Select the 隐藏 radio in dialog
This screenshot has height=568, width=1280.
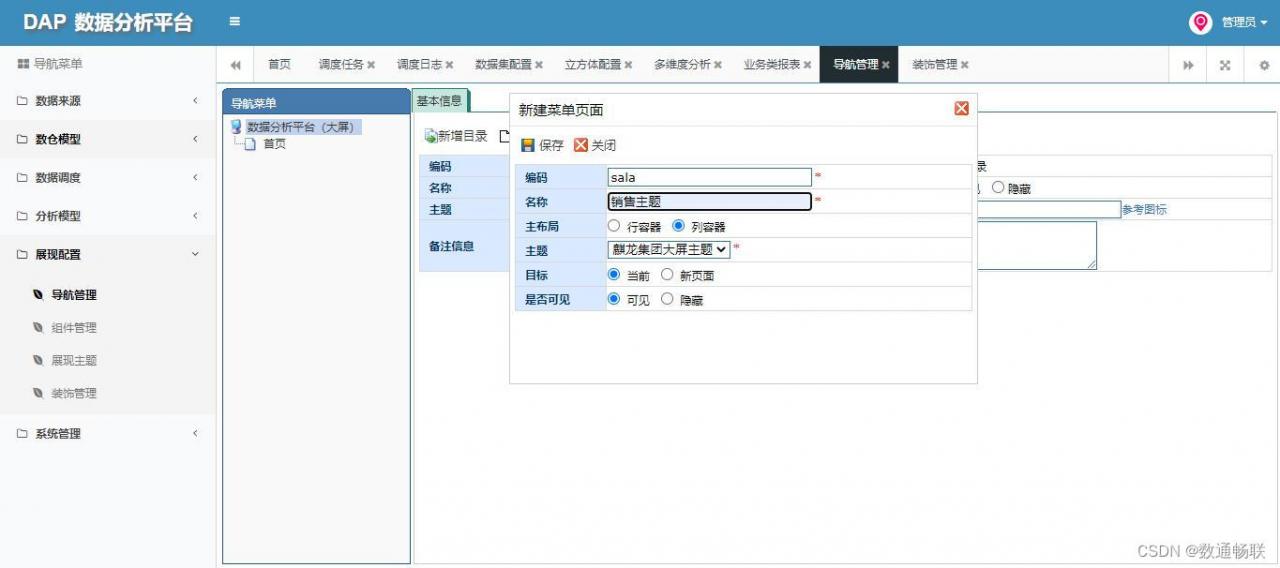(x=667, y=298)
